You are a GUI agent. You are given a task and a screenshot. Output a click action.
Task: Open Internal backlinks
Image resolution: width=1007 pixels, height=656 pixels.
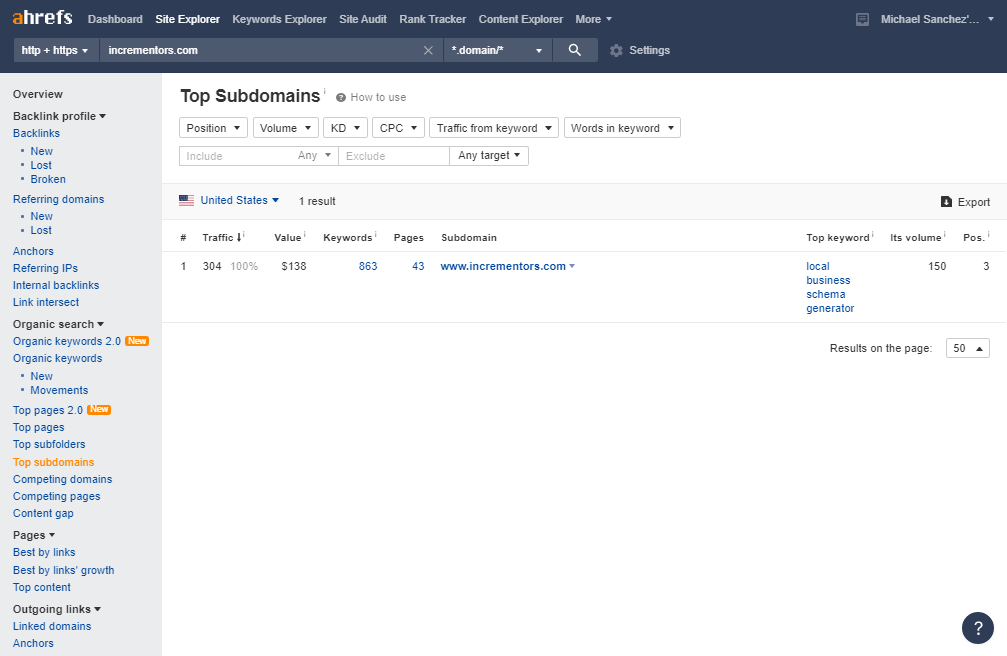[x=56, y=285]
